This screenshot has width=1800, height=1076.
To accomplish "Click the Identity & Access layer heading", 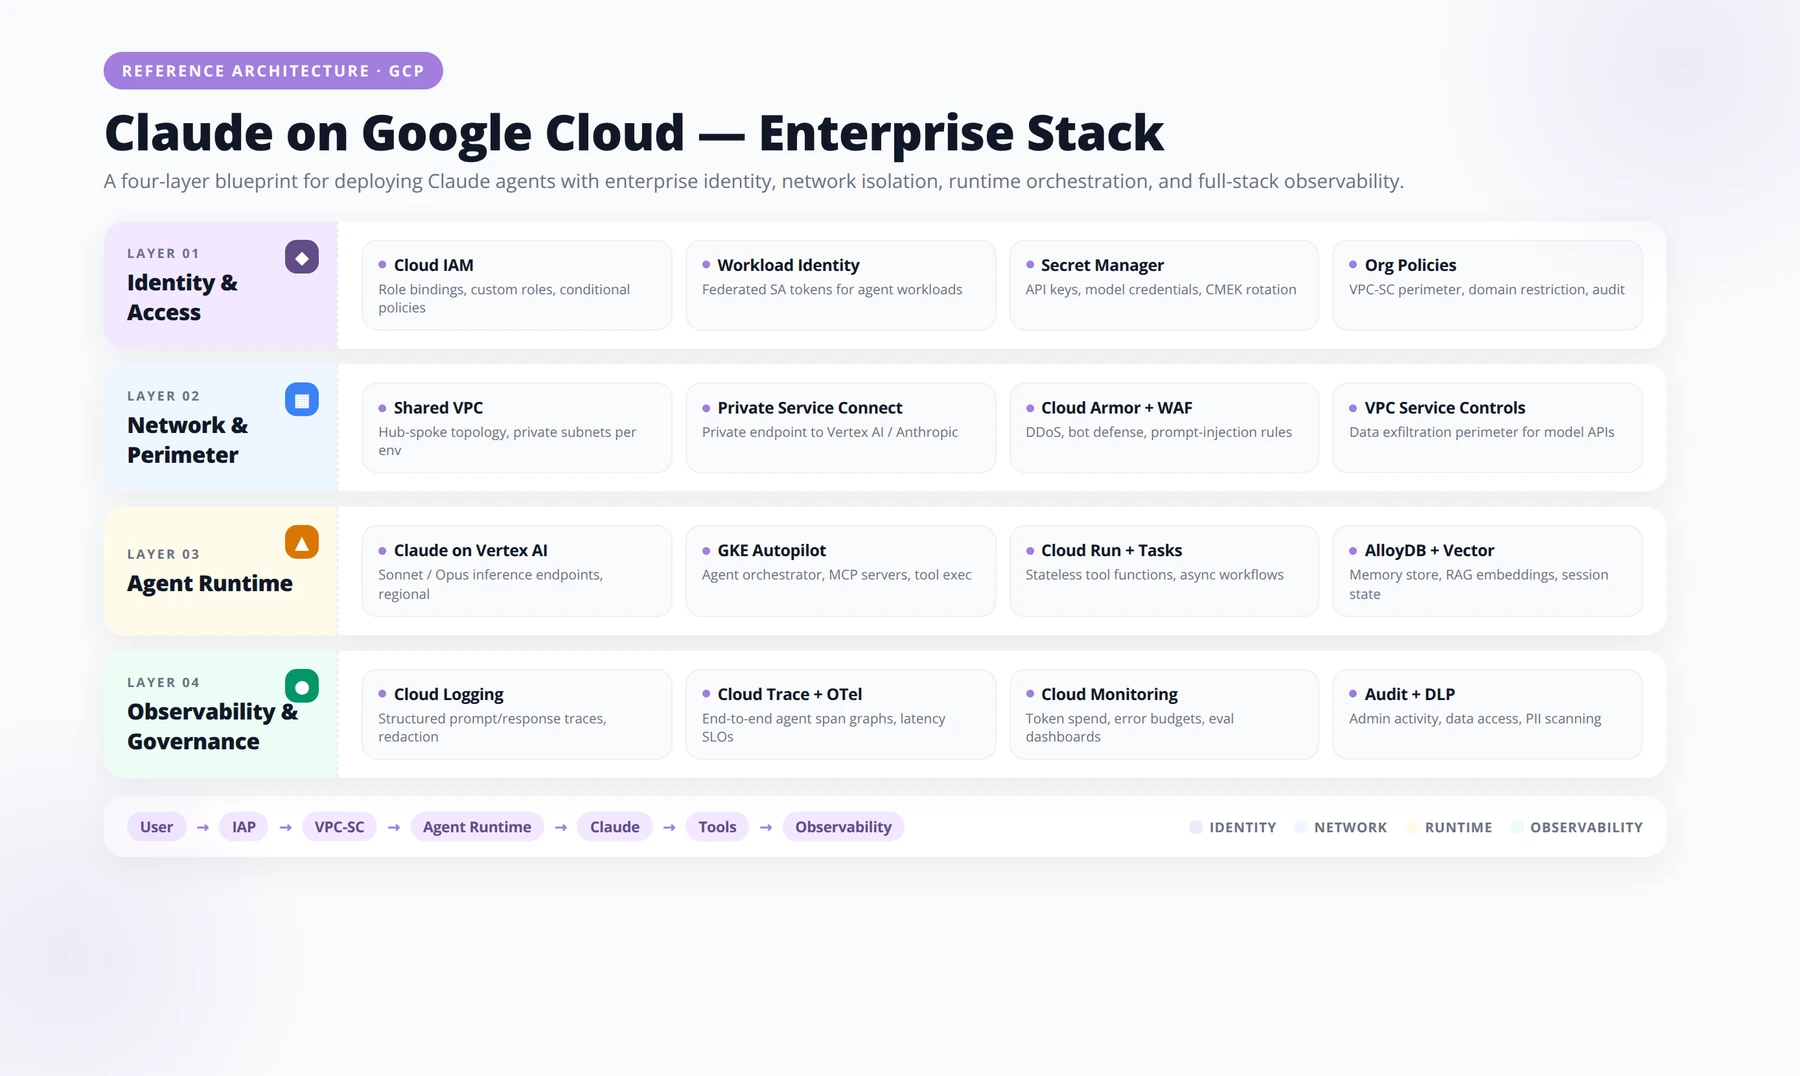I will coord(182,298).
